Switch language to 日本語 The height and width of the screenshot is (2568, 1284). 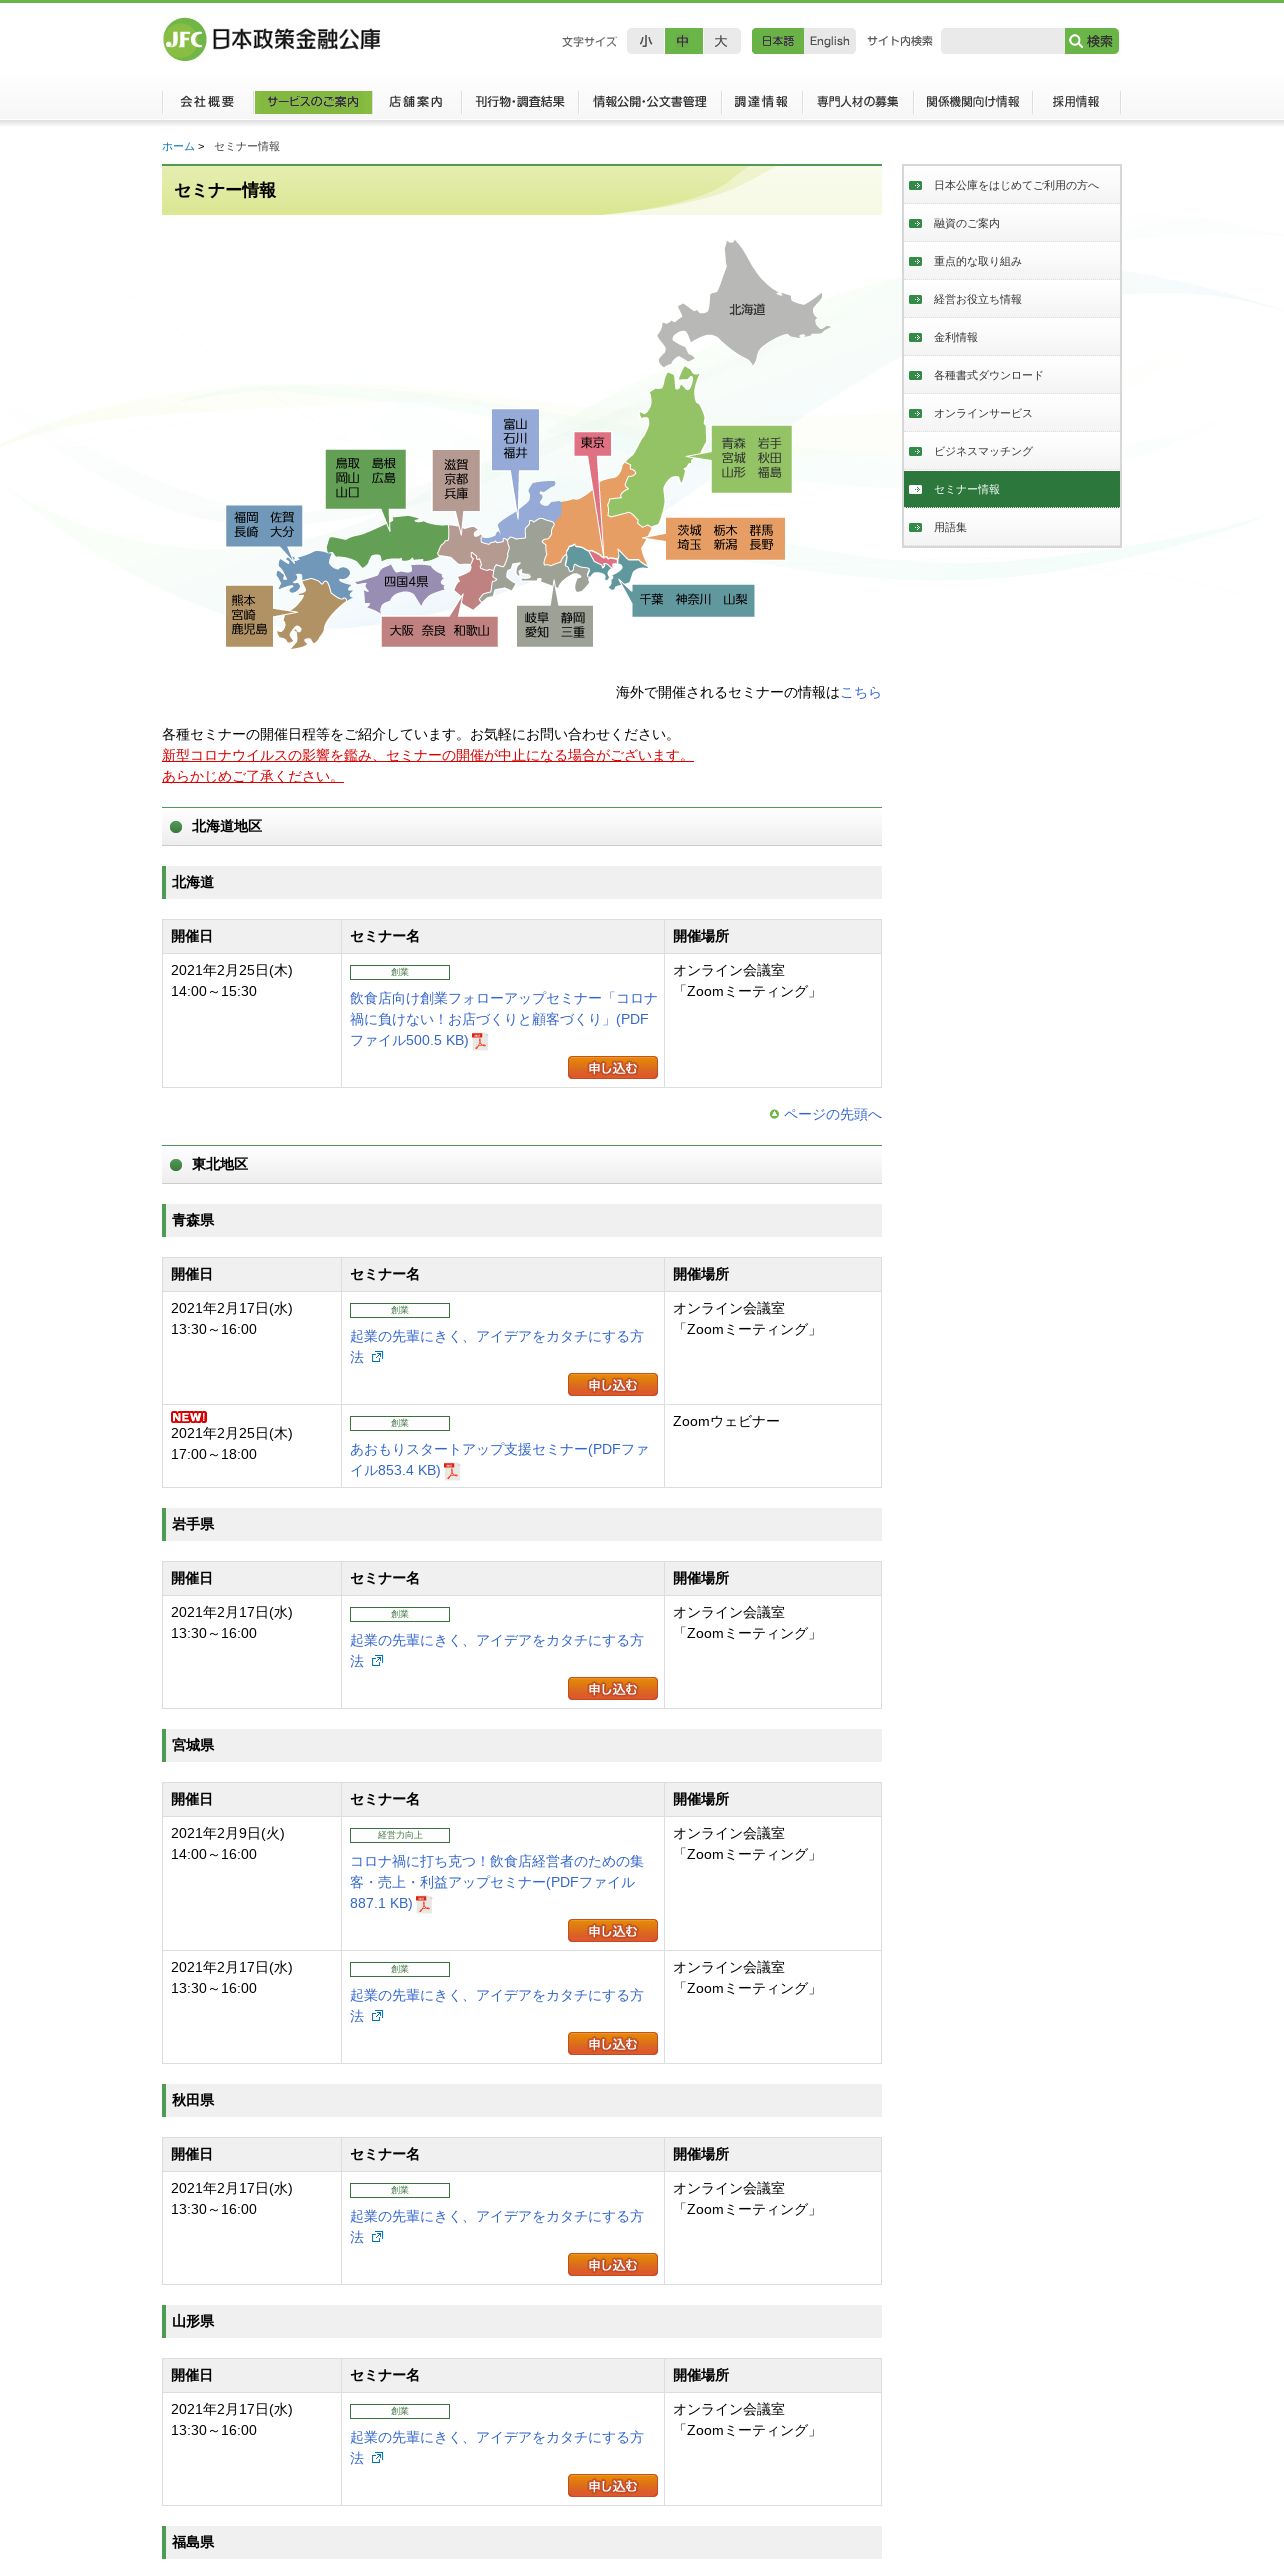point(778,41)
